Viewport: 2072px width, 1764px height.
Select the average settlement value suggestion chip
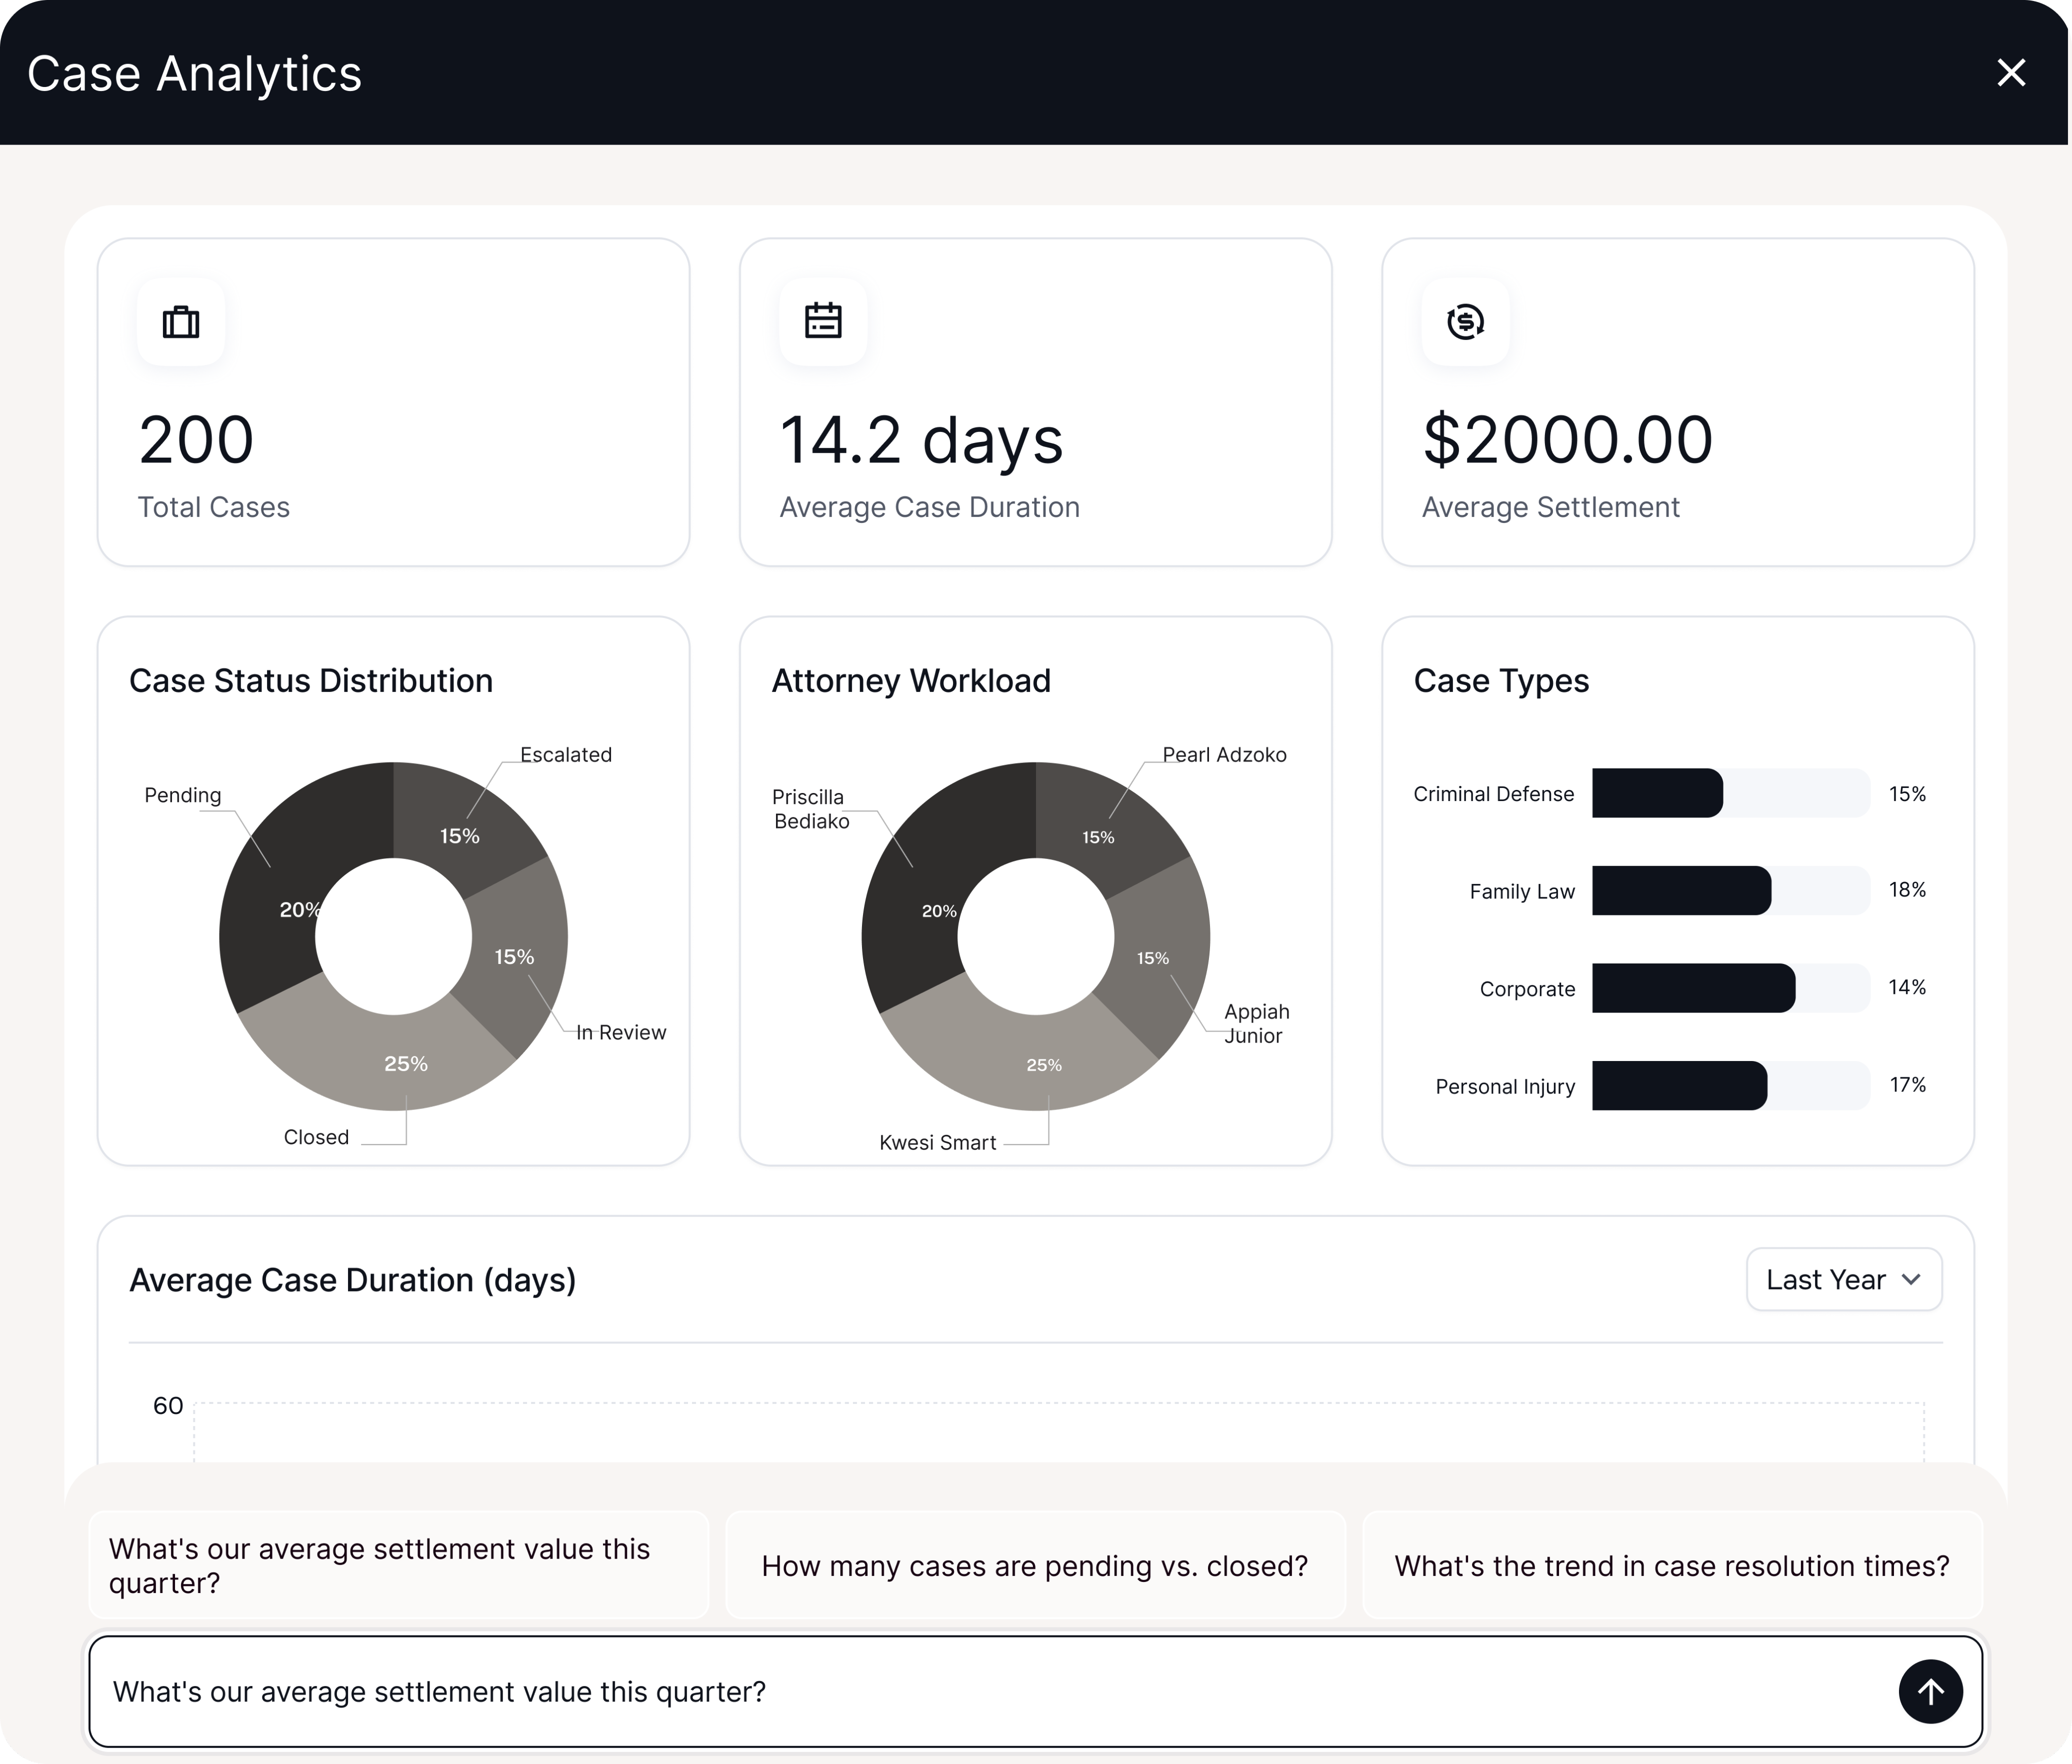pos(398,1565)
